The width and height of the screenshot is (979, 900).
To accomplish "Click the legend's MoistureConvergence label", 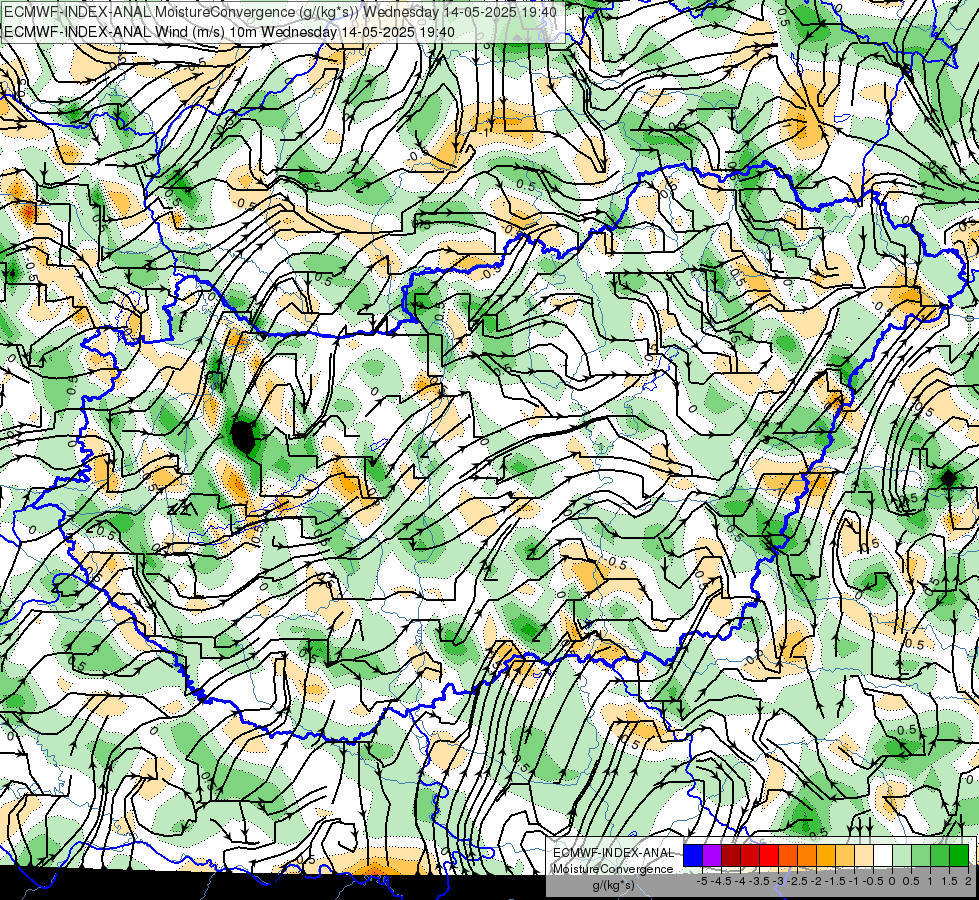I will (613, 869).
